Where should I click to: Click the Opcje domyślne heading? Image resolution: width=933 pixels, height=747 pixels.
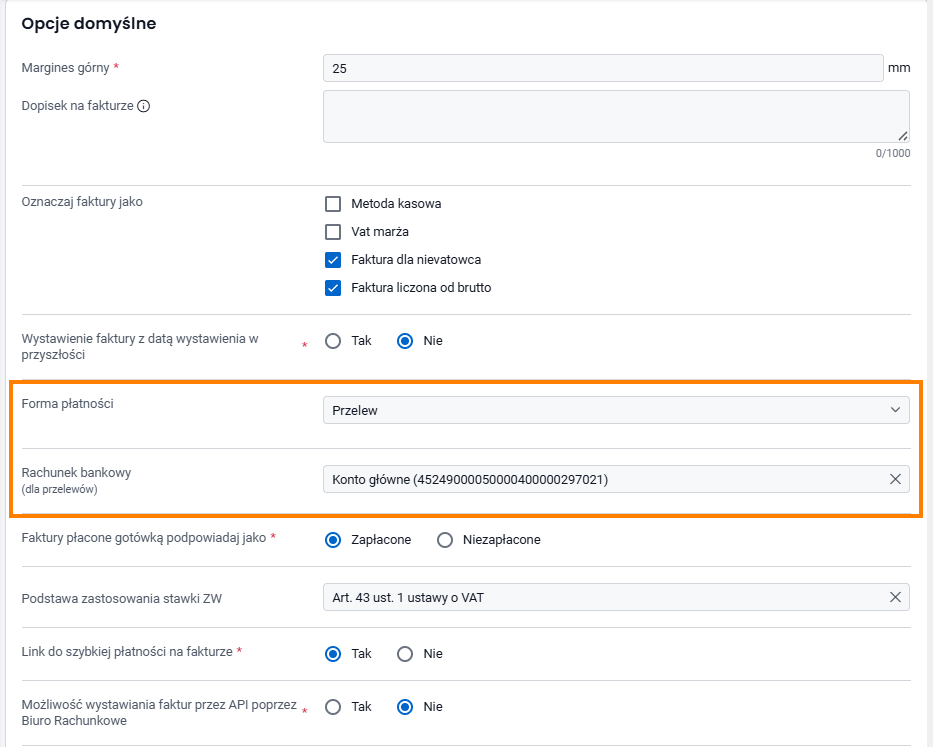[89, 24]
